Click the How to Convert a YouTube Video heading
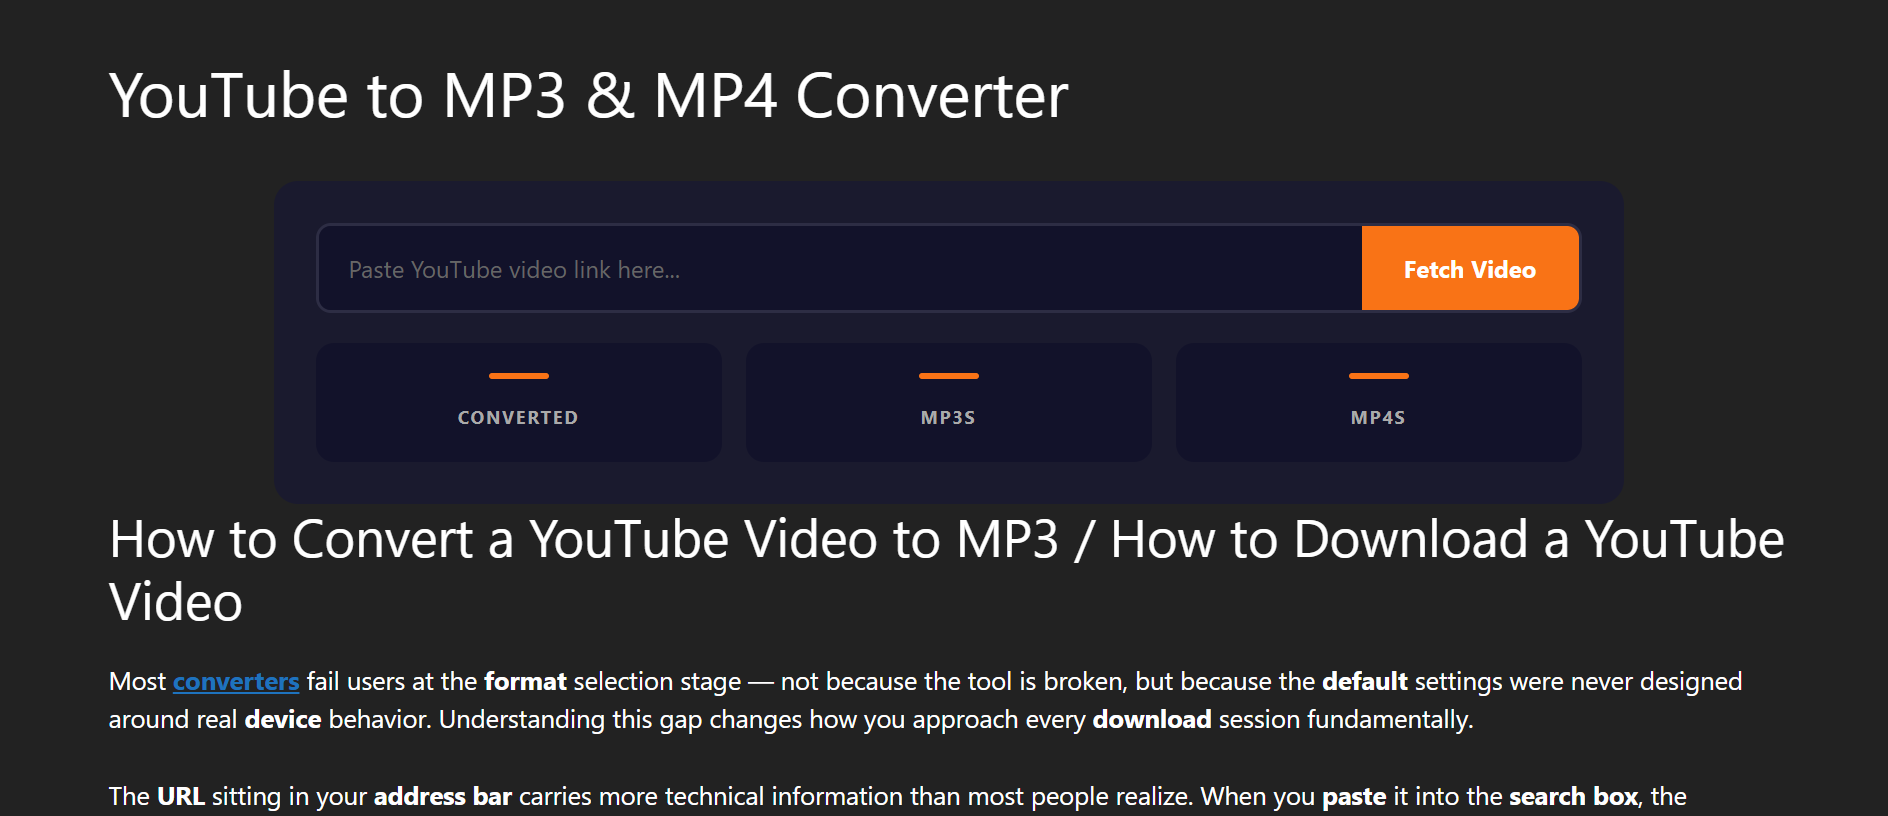The width and height of the screenshot is (1888, 816). (x=946, y=571)
